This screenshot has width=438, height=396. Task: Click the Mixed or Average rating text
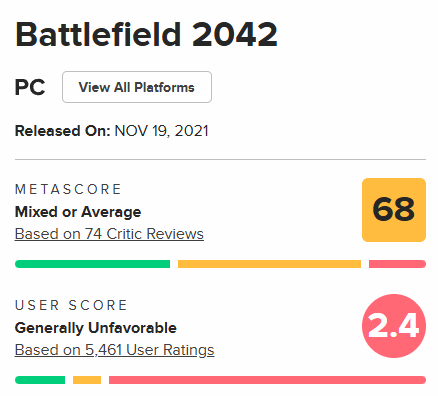coord(78,212)
